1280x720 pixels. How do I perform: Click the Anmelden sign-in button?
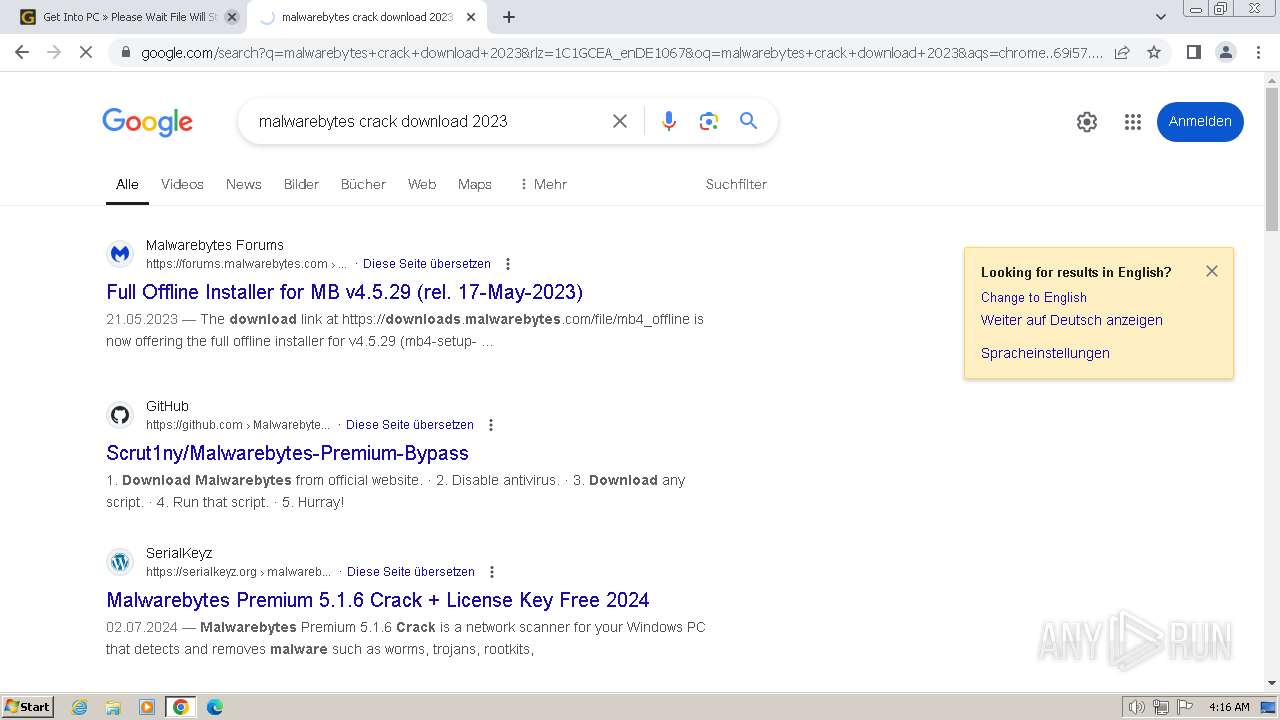click(1200, 121)
